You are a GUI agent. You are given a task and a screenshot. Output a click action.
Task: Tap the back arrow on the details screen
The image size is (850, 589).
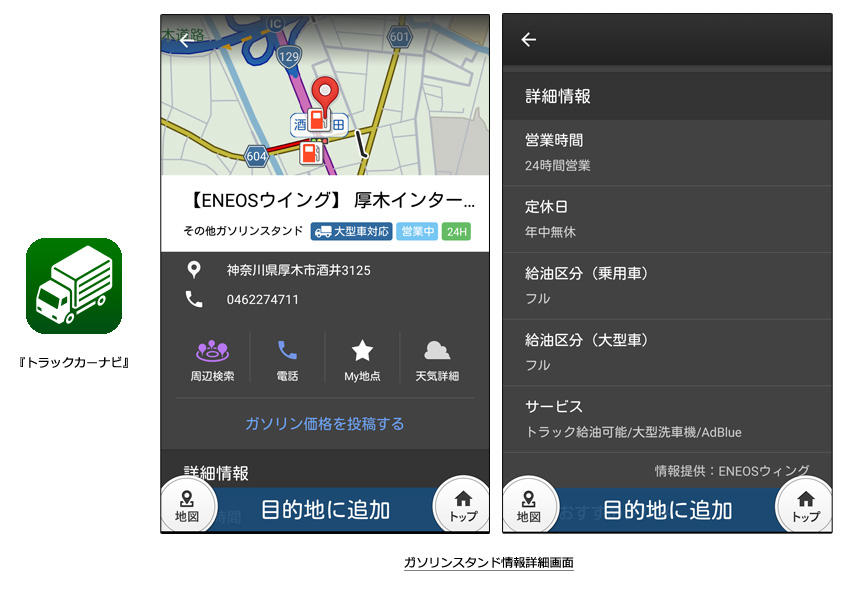coord(529,40)
